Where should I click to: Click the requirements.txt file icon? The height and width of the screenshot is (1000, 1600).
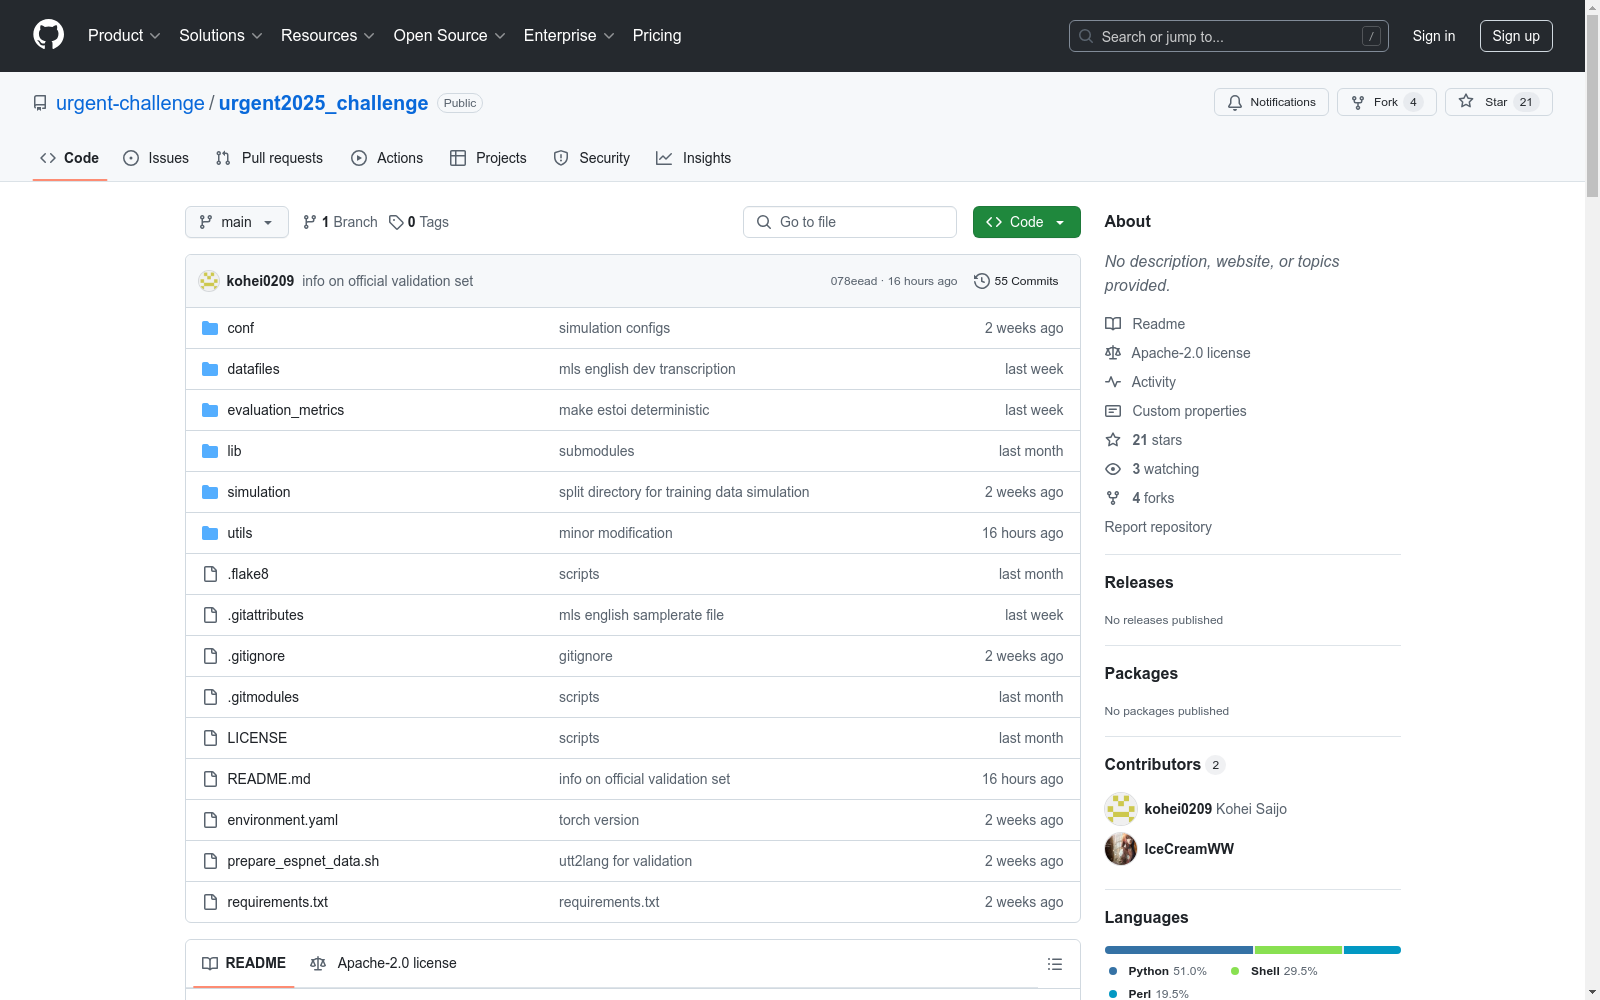coord(210,902)
